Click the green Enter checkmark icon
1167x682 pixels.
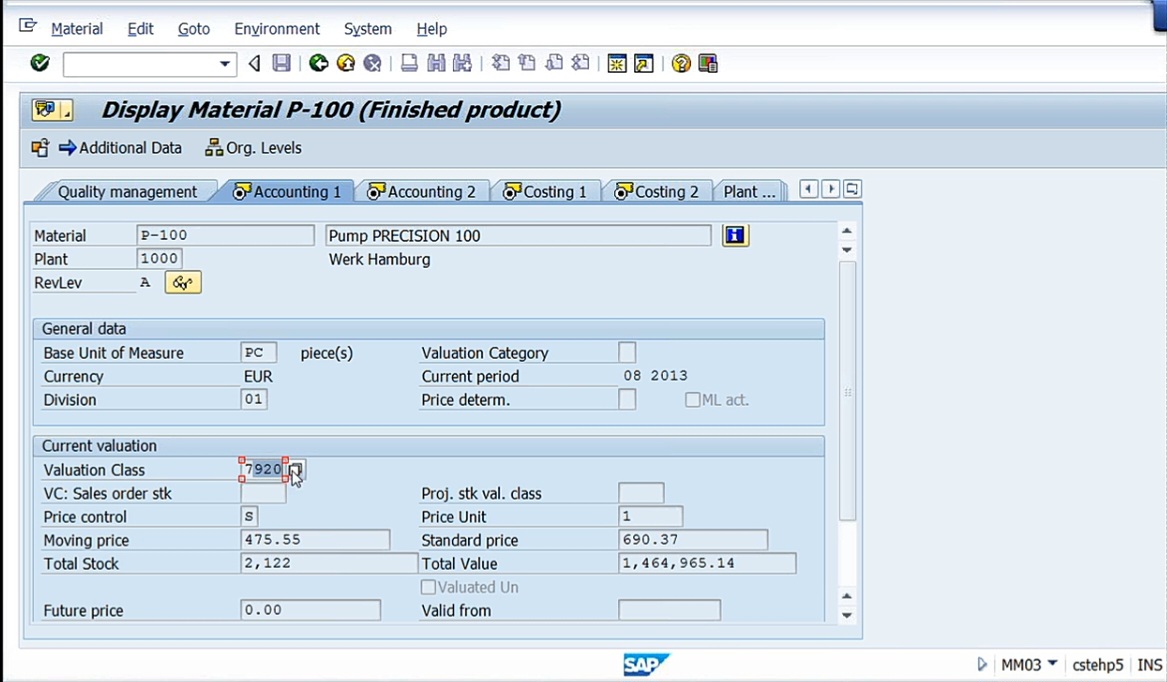[40, 63]
